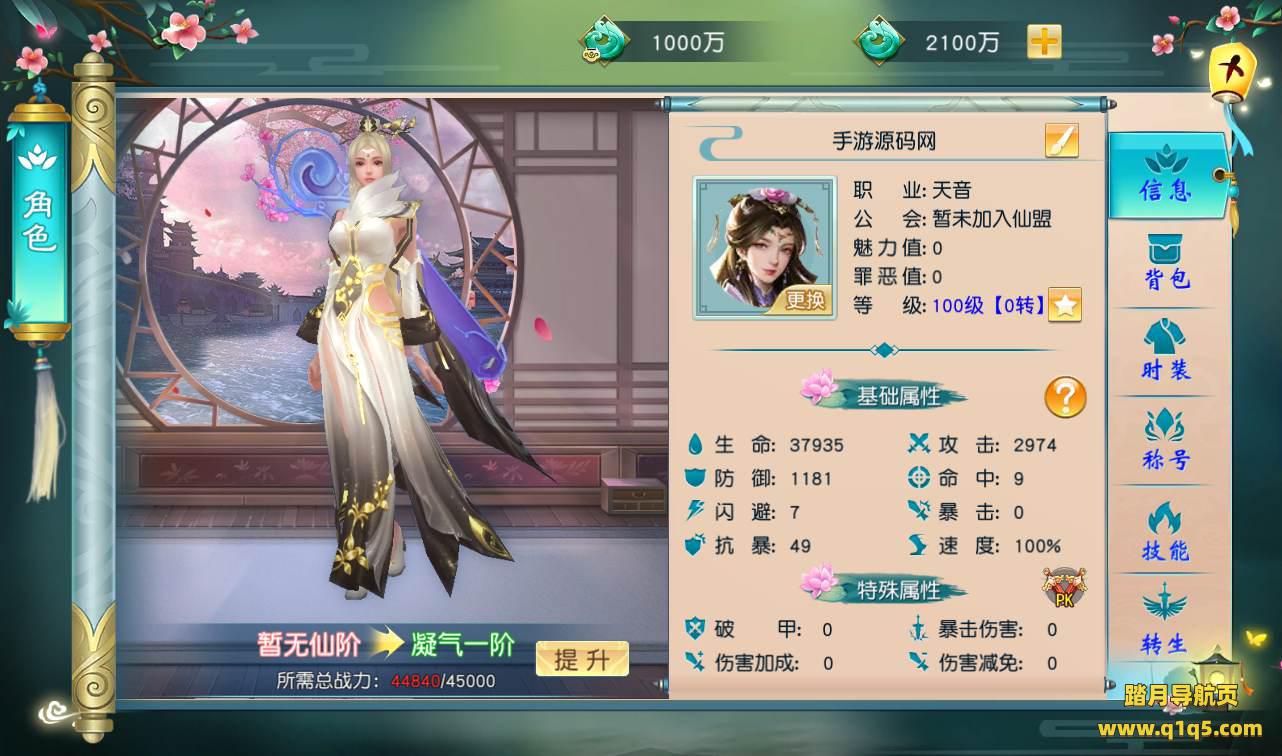Click the jade currency icon showing 2100万
The height and width of the screenshot is (756, 1282).
coord(879,42)
